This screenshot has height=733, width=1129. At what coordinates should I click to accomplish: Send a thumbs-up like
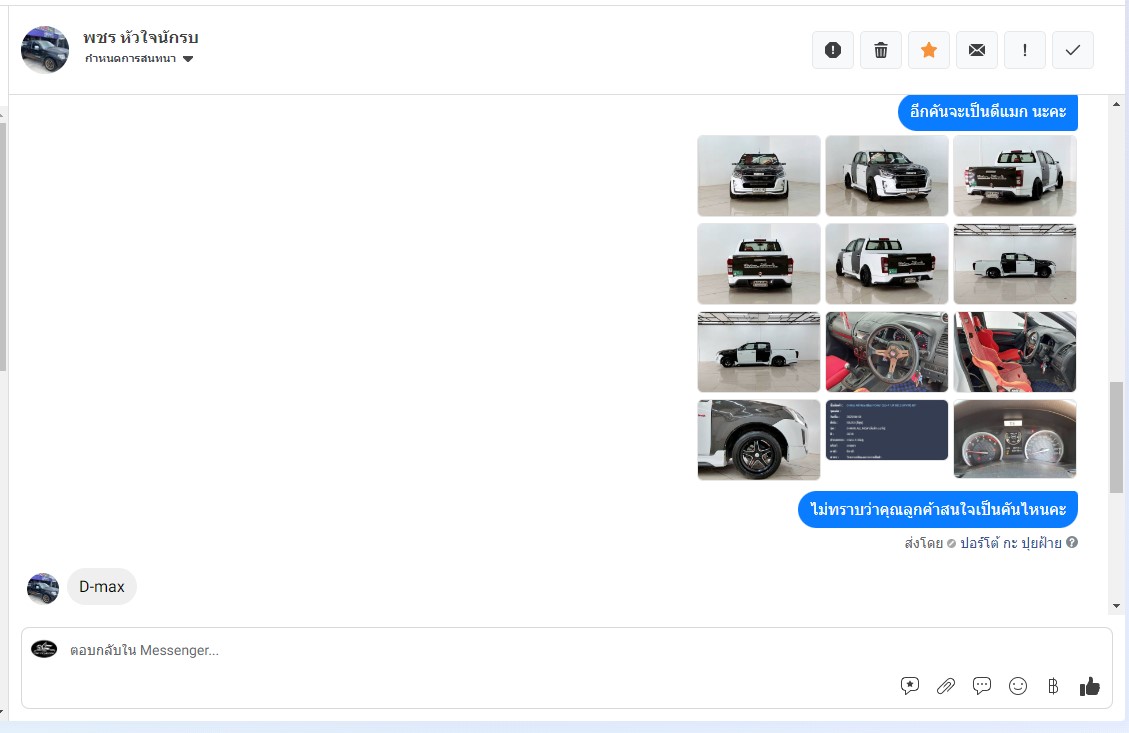point(1089,687)
